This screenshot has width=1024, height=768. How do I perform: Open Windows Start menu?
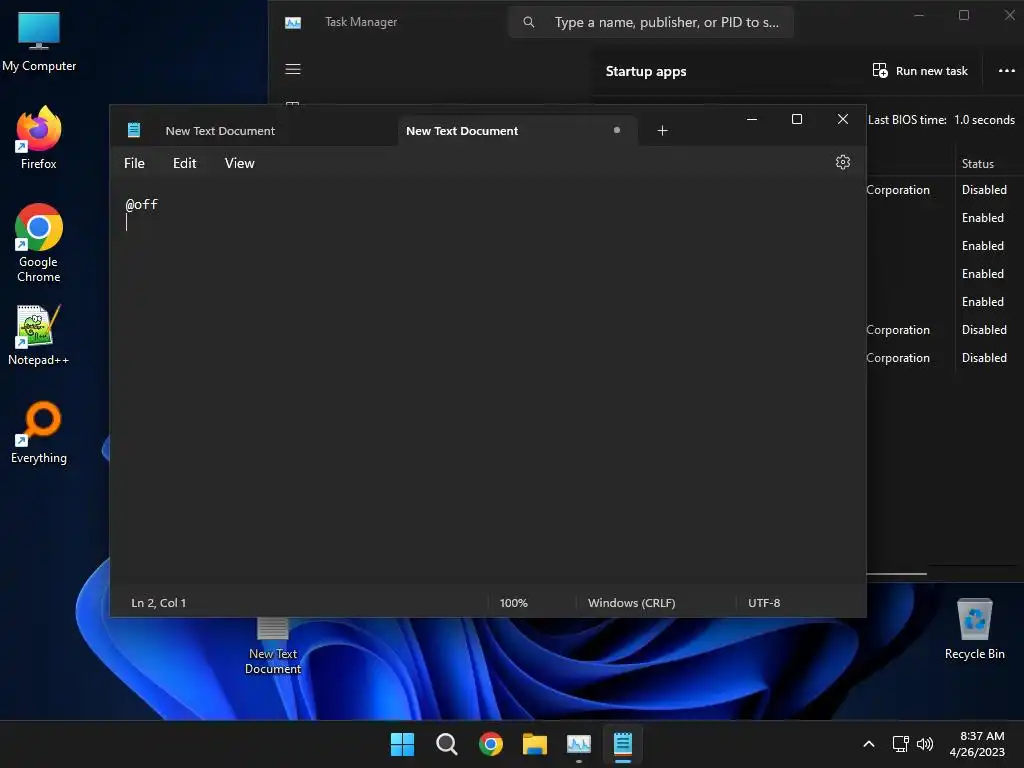[402, 744]
